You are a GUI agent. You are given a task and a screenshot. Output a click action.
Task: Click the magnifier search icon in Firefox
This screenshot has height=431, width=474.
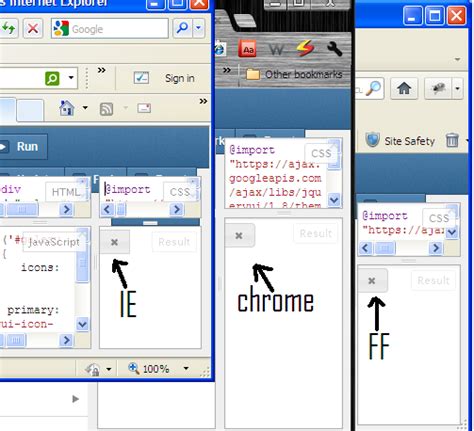point(373,88)
